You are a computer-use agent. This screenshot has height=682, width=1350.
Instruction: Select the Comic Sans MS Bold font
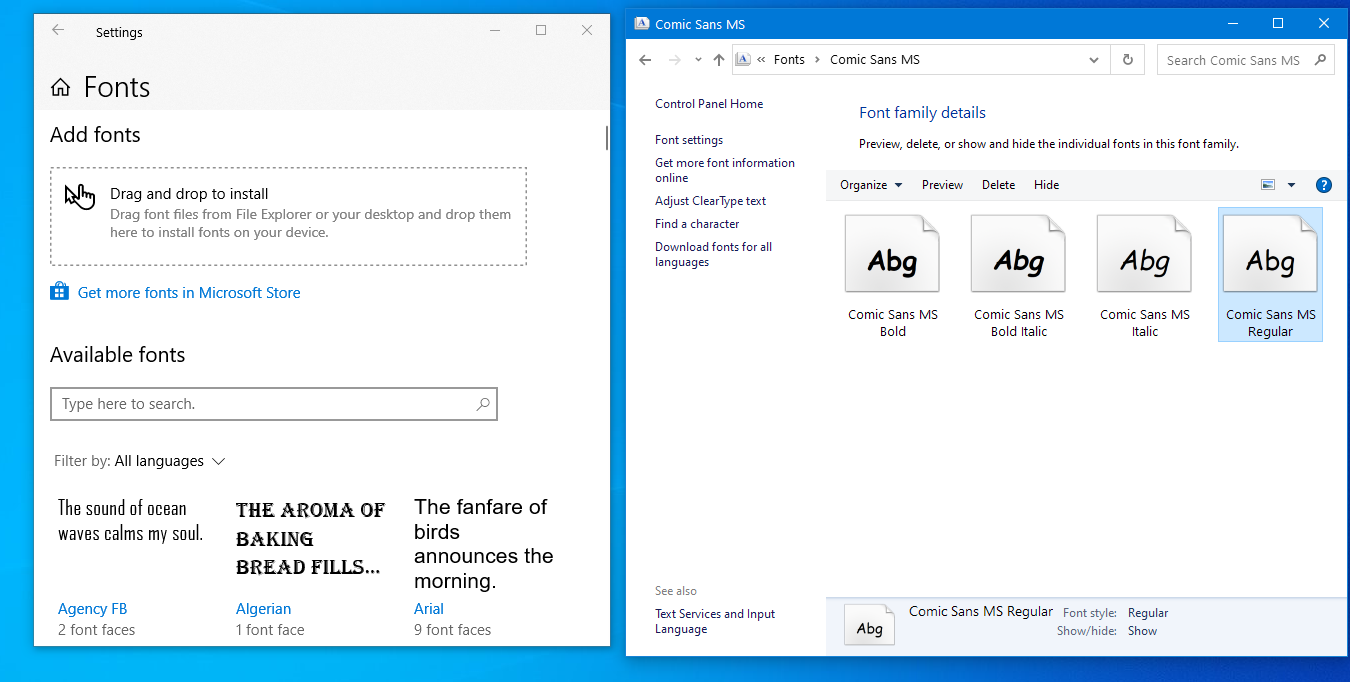click(x=893, y=275)
